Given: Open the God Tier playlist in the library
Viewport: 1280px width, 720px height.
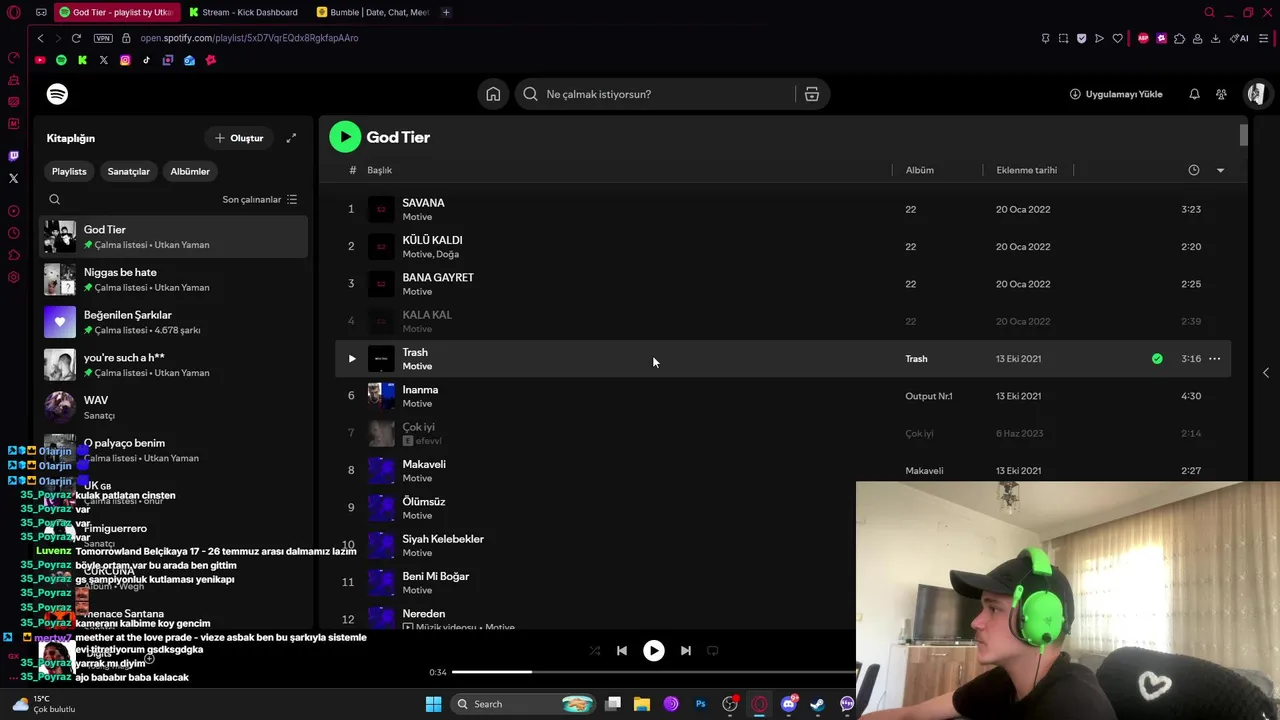Looking at the screenshot, I should tap(174, 237).
